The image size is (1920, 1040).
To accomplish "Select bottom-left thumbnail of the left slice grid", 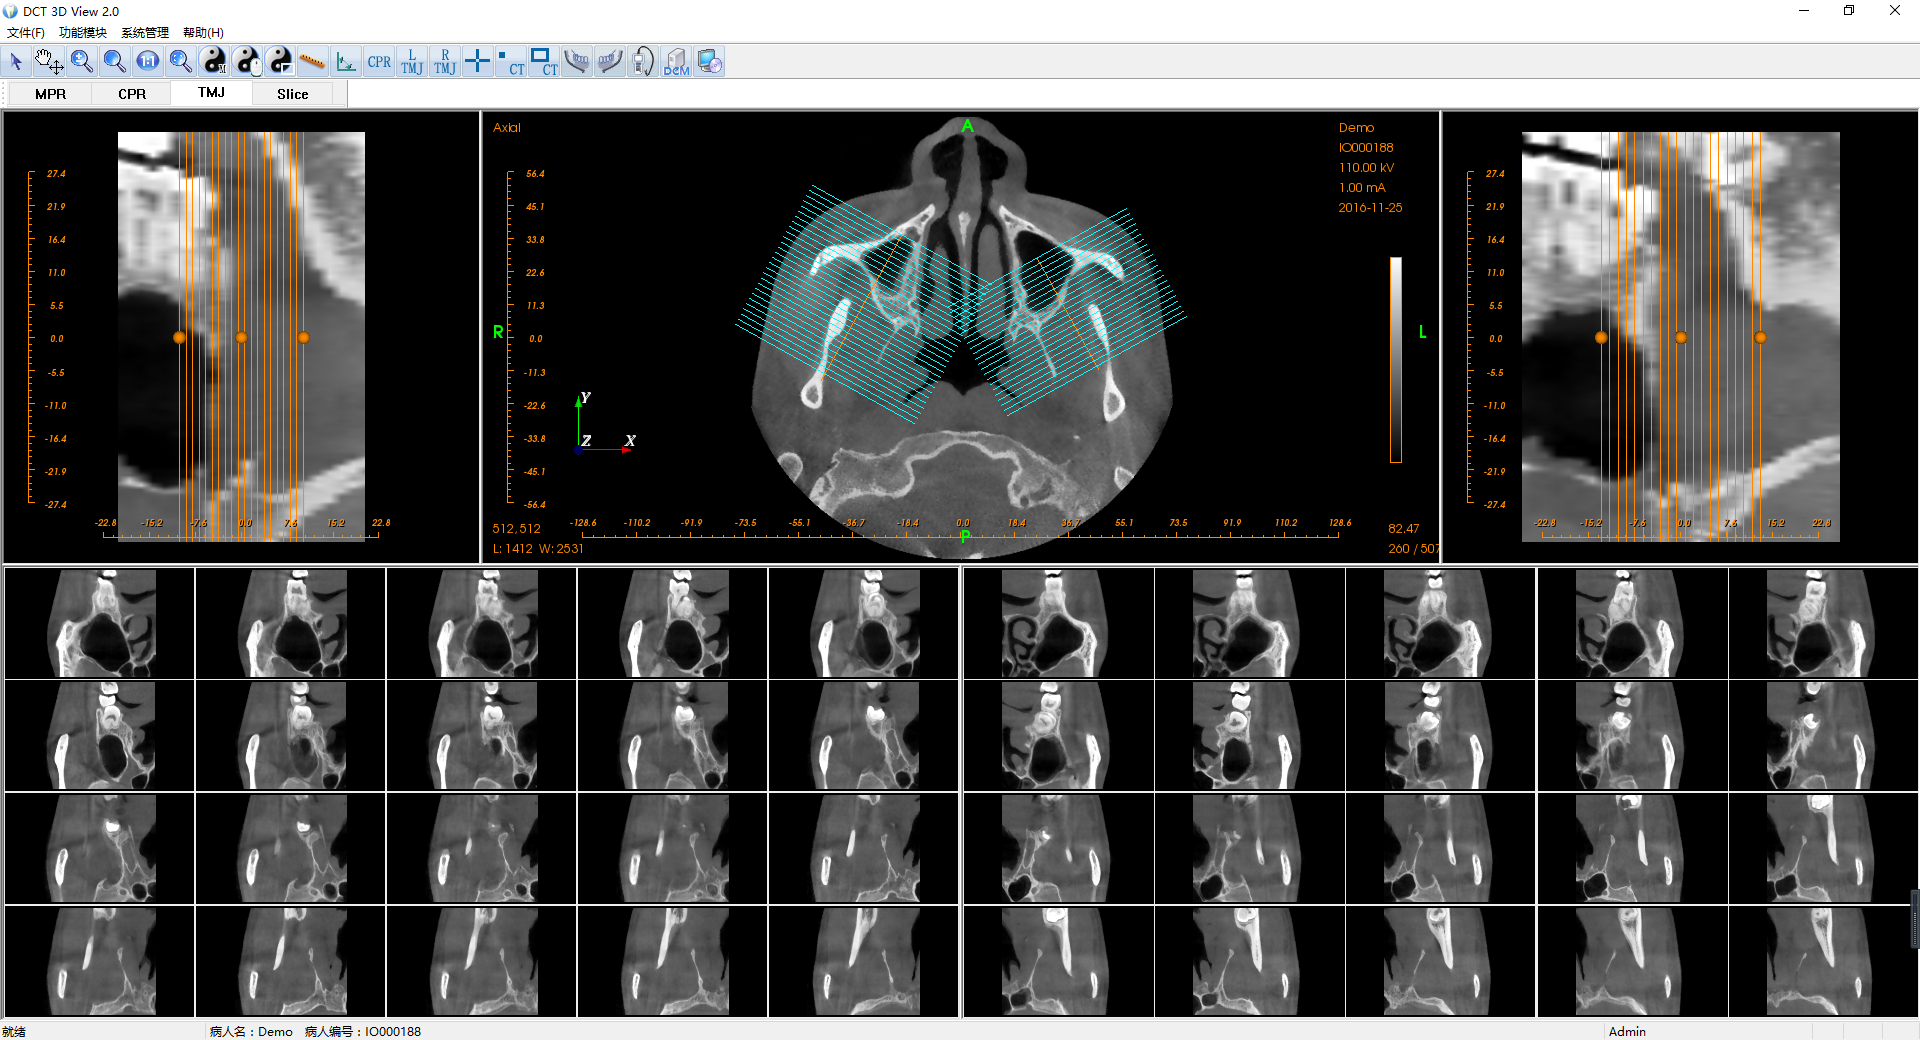I will [x=99, y=961].
